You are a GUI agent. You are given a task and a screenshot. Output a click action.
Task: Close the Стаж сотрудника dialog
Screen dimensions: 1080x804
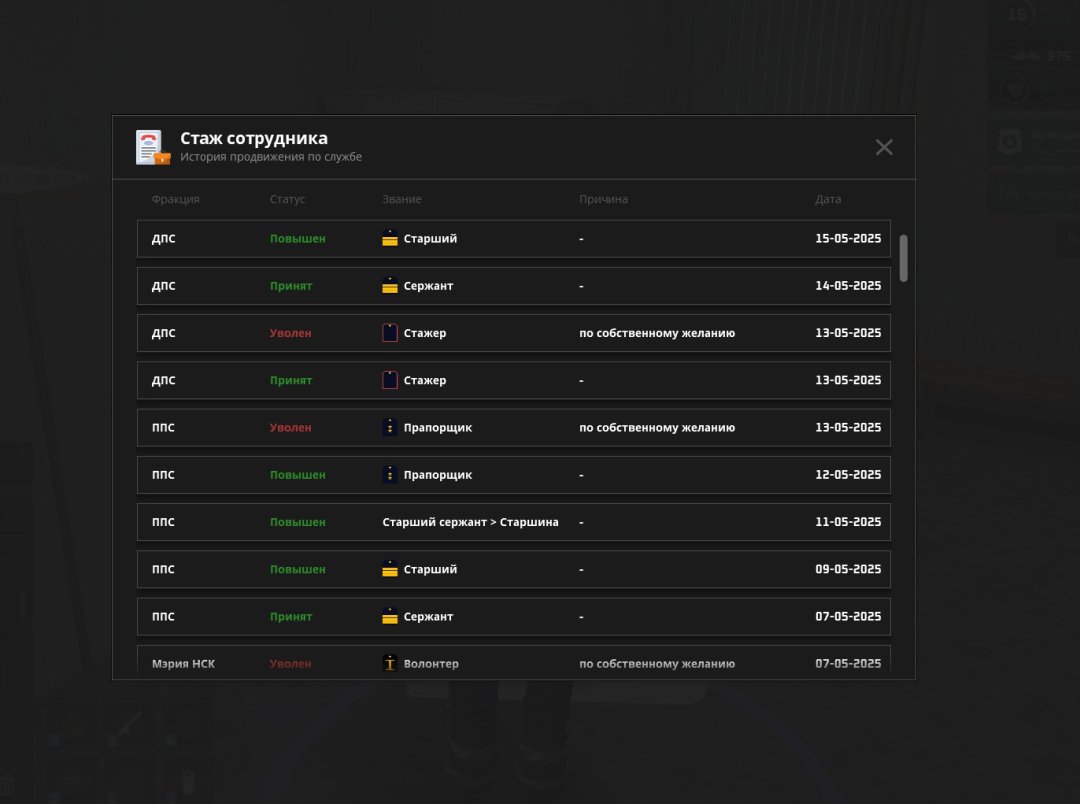[884, 147]
